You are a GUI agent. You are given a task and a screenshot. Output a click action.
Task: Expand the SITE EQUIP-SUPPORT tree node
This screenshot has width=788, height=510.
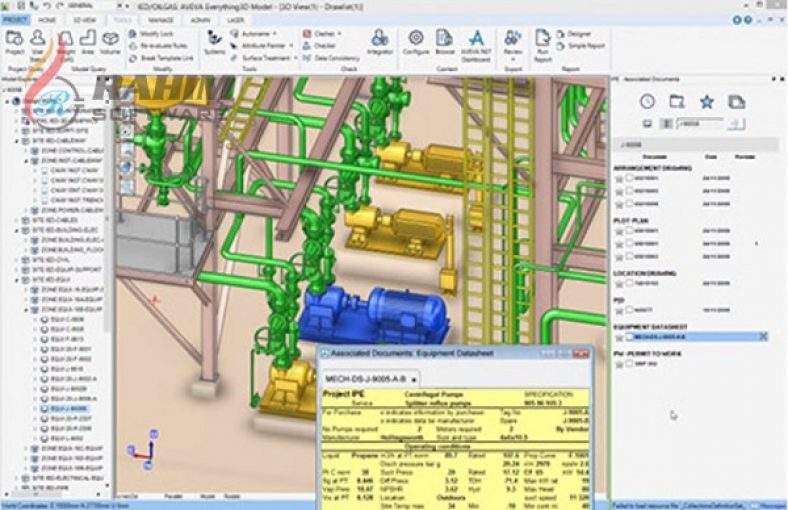[x=17, y=270]
